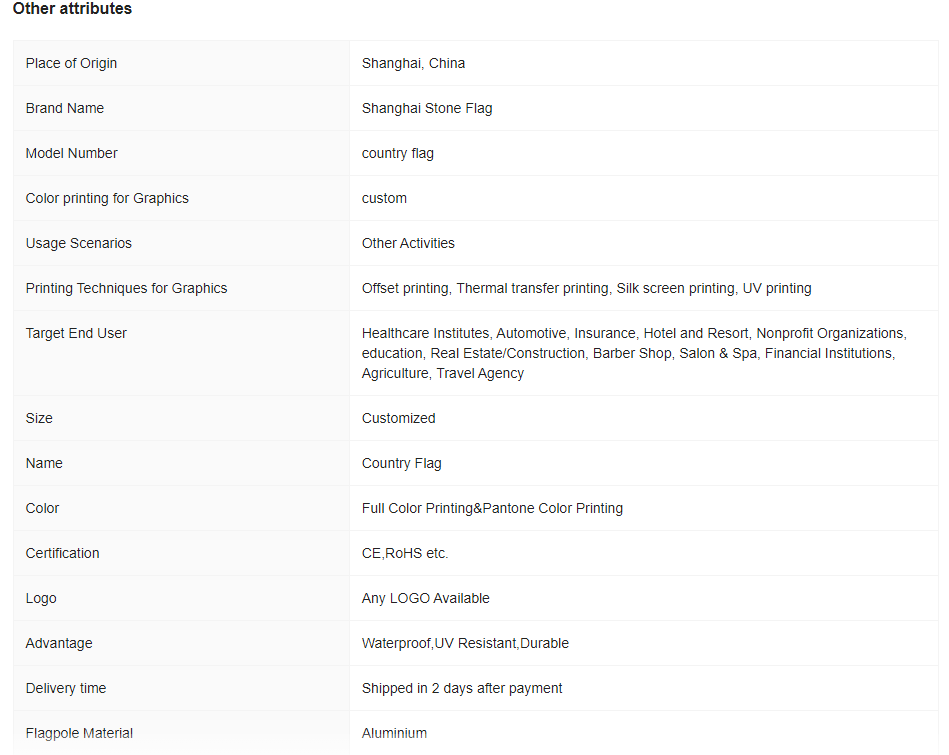Click the 'country flag' model number value
The image size is (949, 755).
click(398, 153)
